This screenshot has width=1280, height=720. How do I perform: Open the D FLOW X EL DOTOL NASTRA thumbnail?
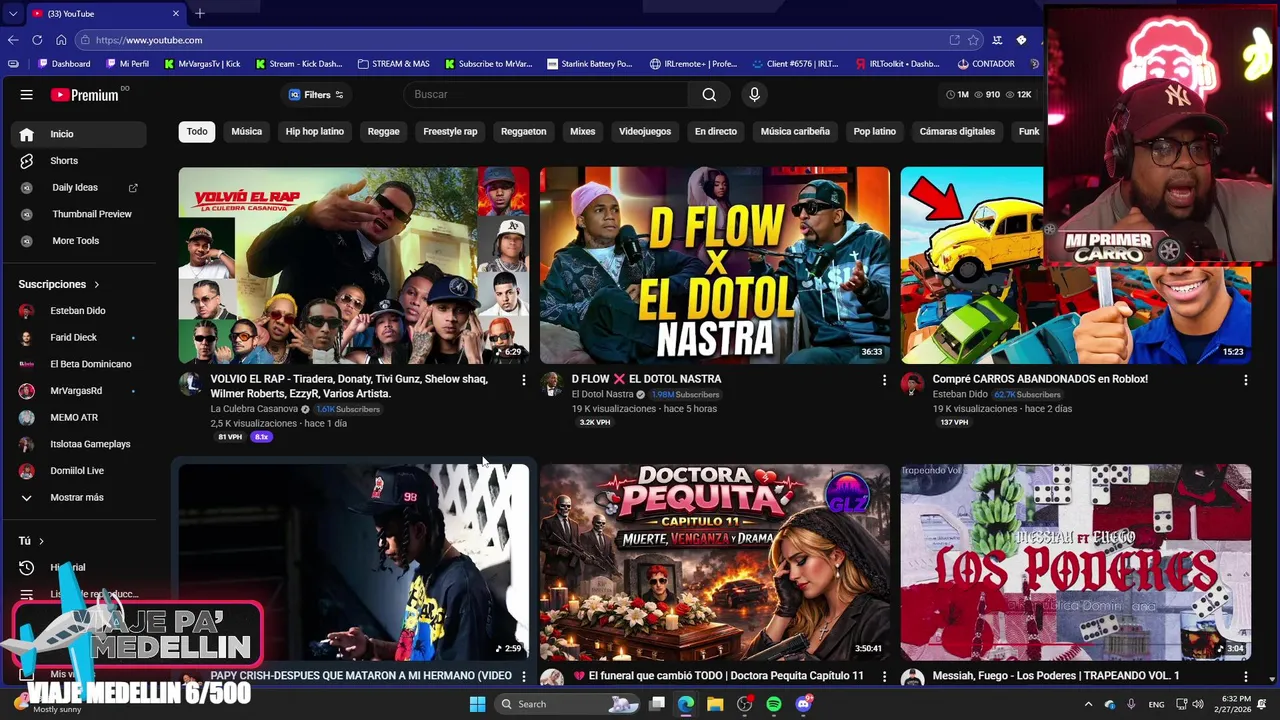point(715,265)
